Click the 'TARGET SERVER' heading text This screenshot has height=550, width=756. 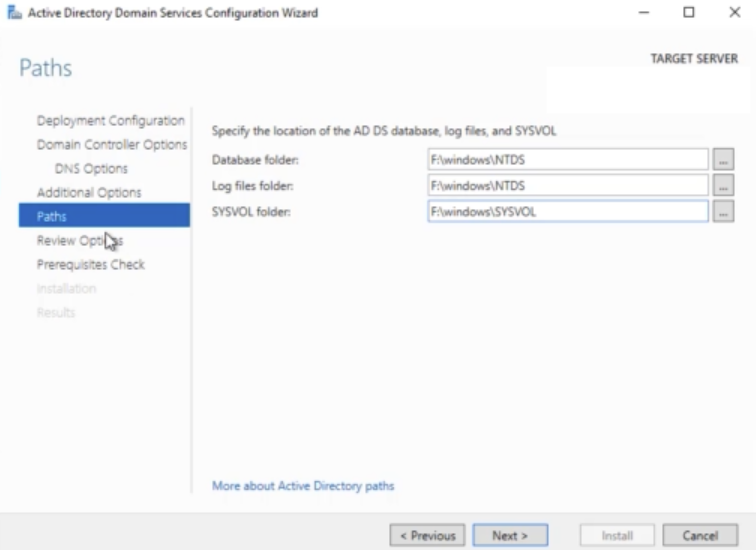pos(694,59)
